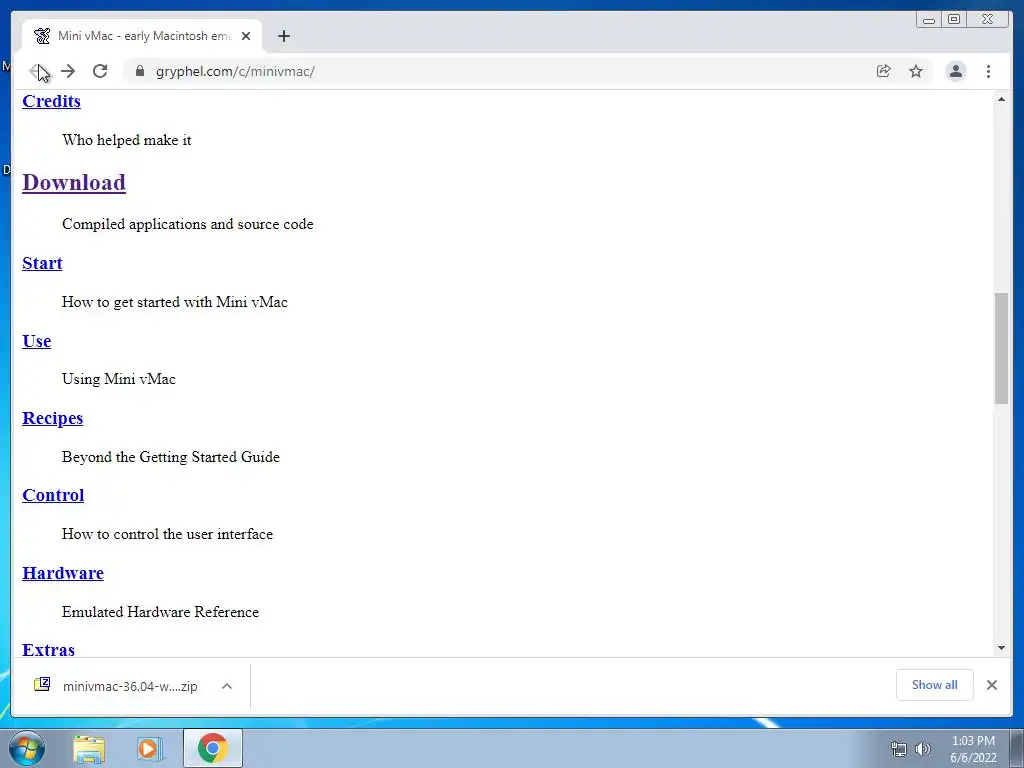The width and height of the screenshot is (1024, 768).
Task: Dismiss the downloads bar
Action: pyautogui.click(x=992, y=685)
